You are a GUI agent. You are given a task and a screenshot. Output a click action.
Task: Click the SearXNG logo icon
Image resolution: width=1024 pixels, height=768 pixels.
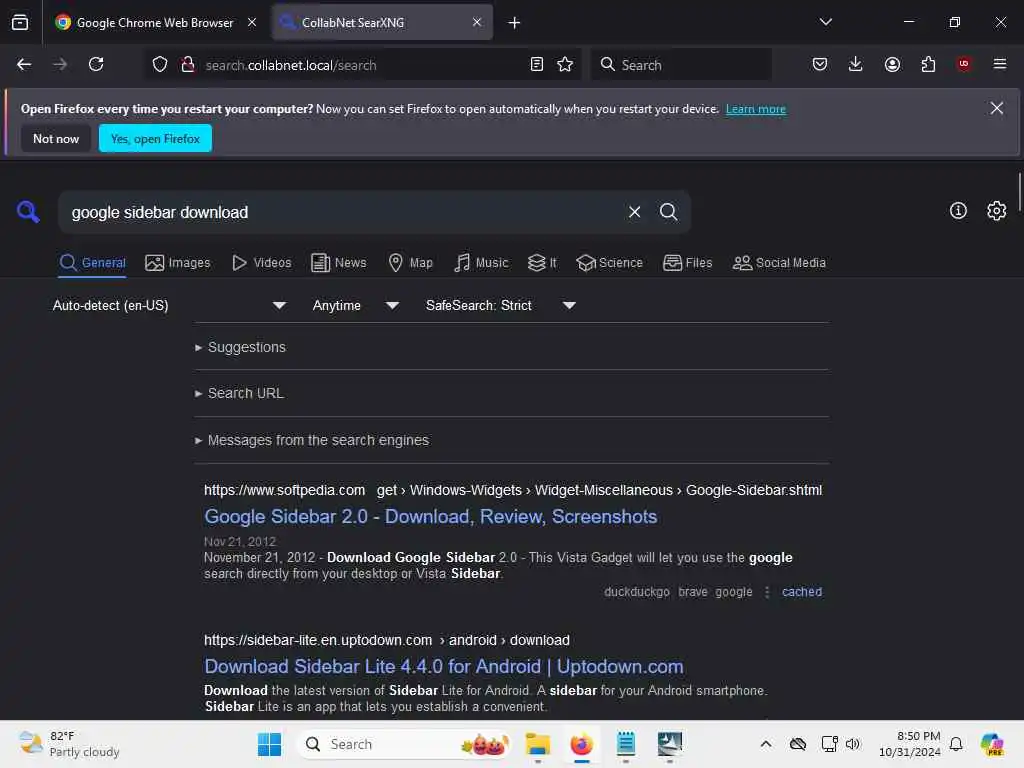(28, 212)
